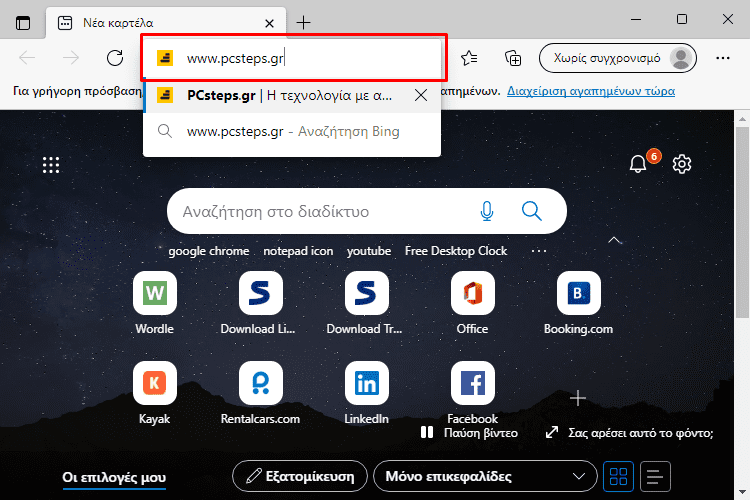Open the Favorites star icon
Image resolution: width=750 pixels, height=500 pixels.
pos(469,58)
